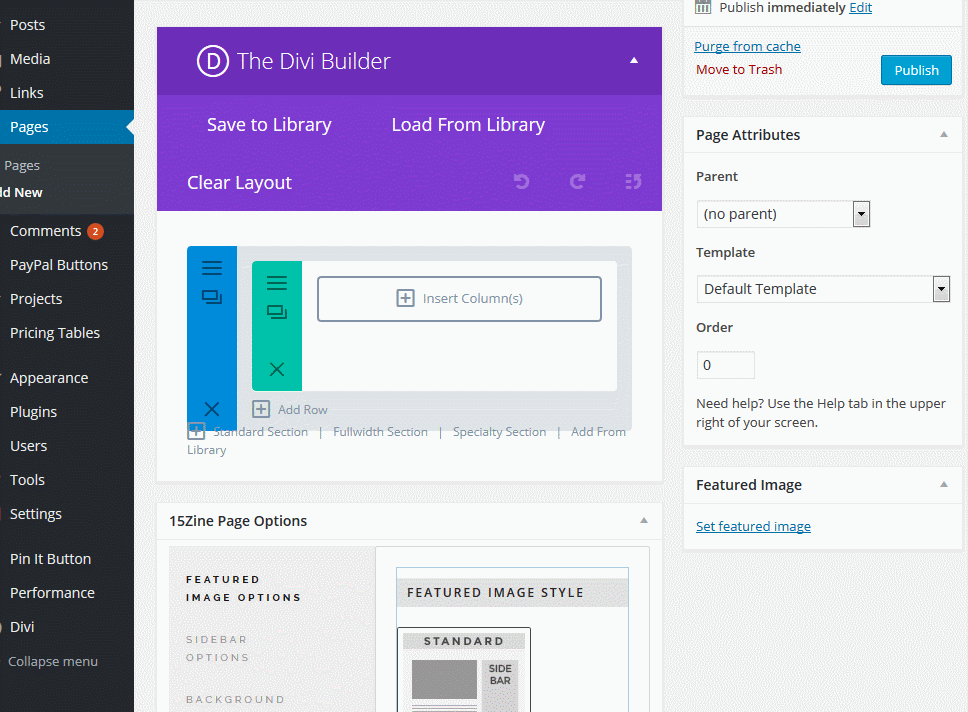Click the Publish button
Image resolution: width=968 pixels, height=712 pixels.
coord(916,70)
